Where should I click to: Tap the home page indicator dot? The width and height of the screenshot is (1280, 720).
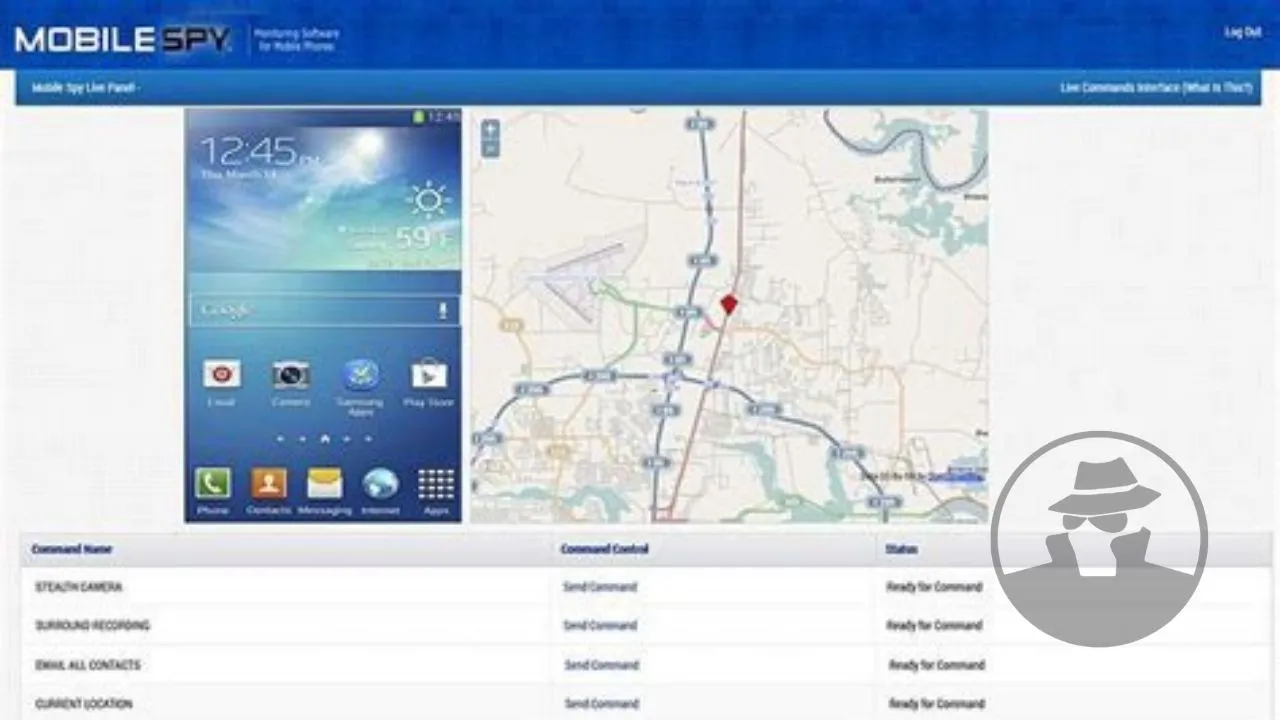[x=325, y=438]
